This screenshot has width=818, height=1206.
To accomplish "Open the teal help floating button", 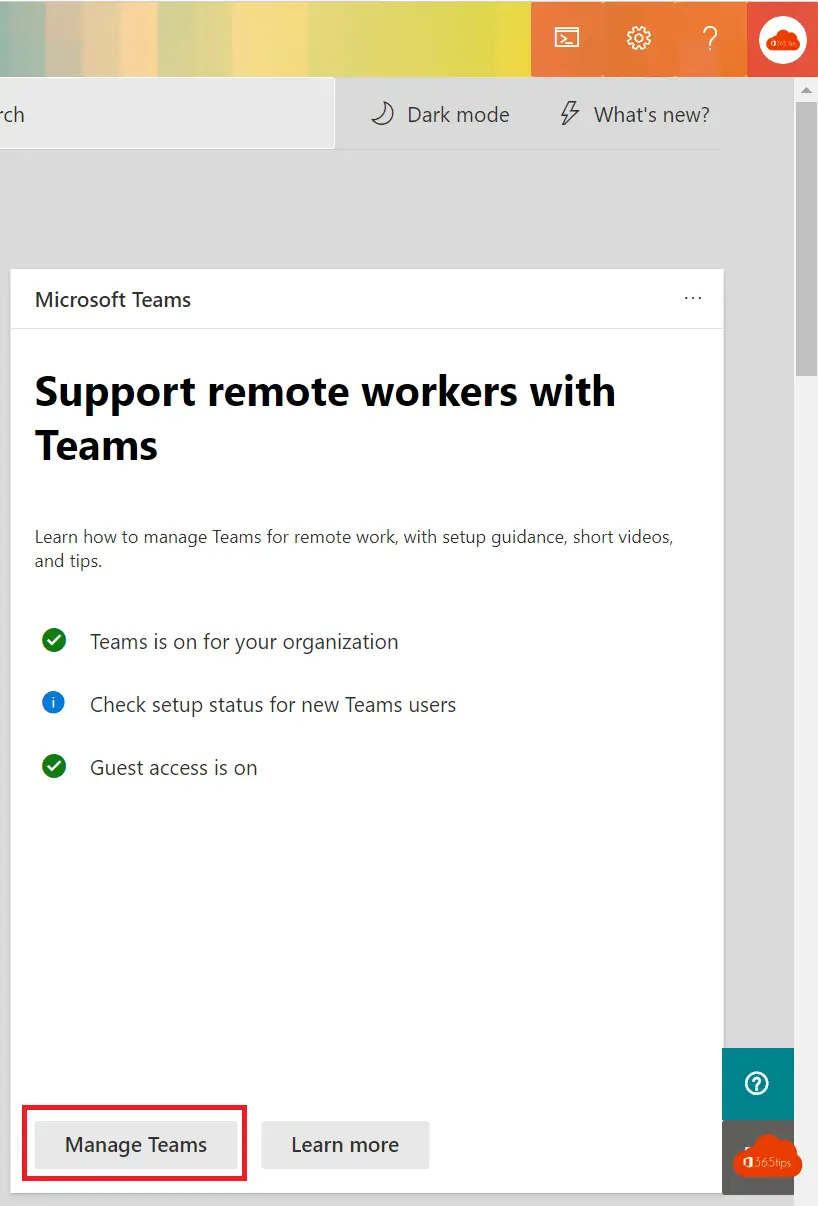I will tap(757, 1084).
